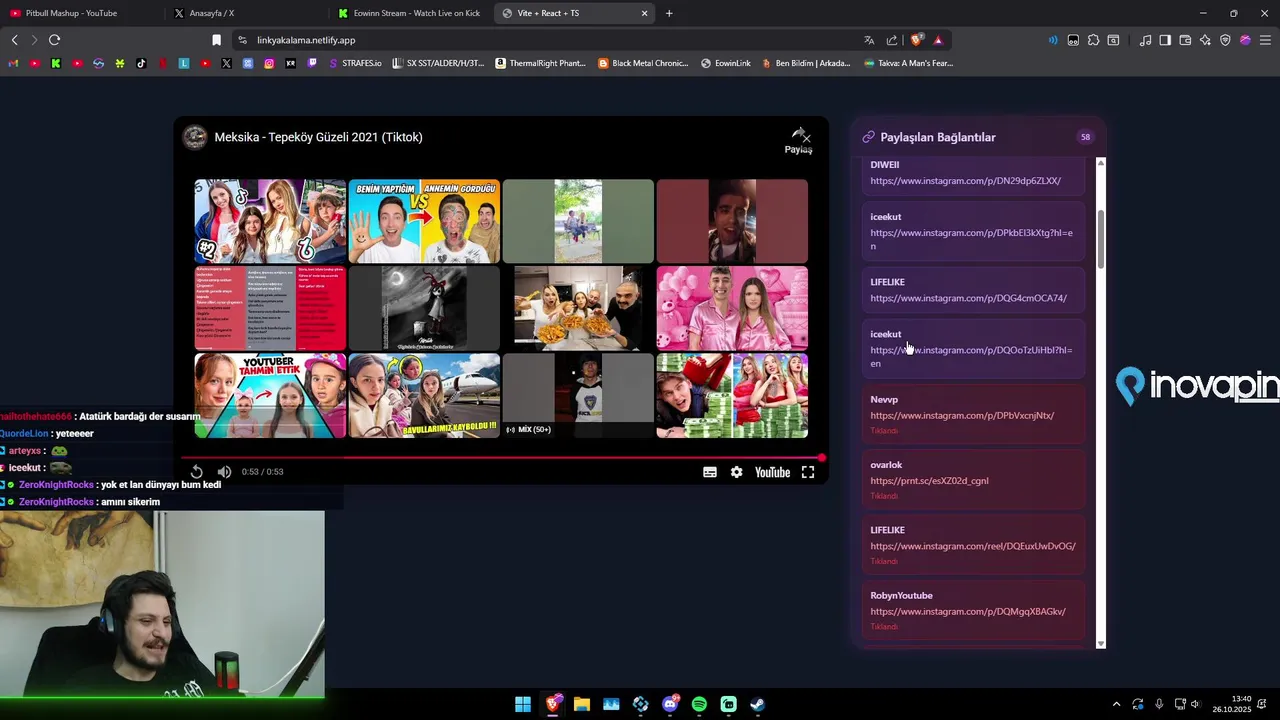Viewport: 1280px width, 720px height.
Task: Open Takva: A Man's Fear bookmark
Action: coord(908,63)
